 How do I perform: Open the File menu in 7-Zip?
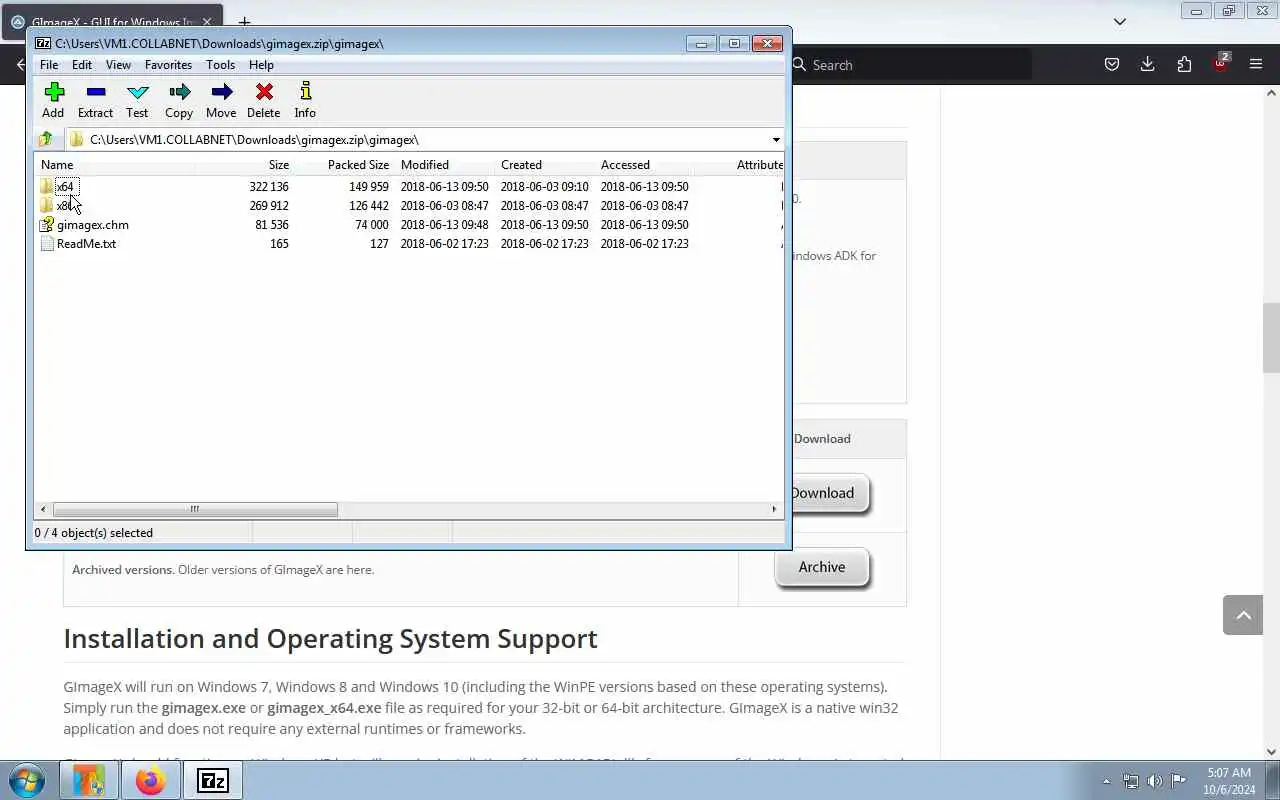pyautogui.click(x=49, y=65)
